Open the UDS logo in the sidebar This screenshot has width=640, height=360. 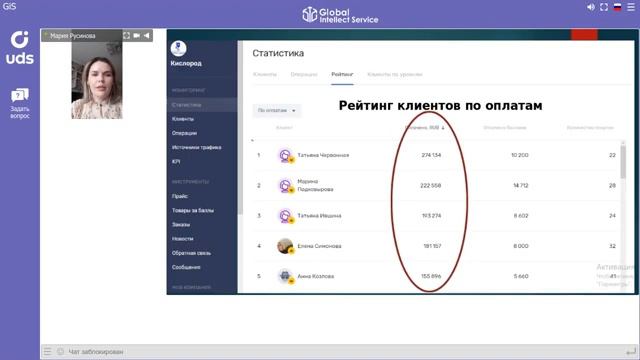(20, 47)
